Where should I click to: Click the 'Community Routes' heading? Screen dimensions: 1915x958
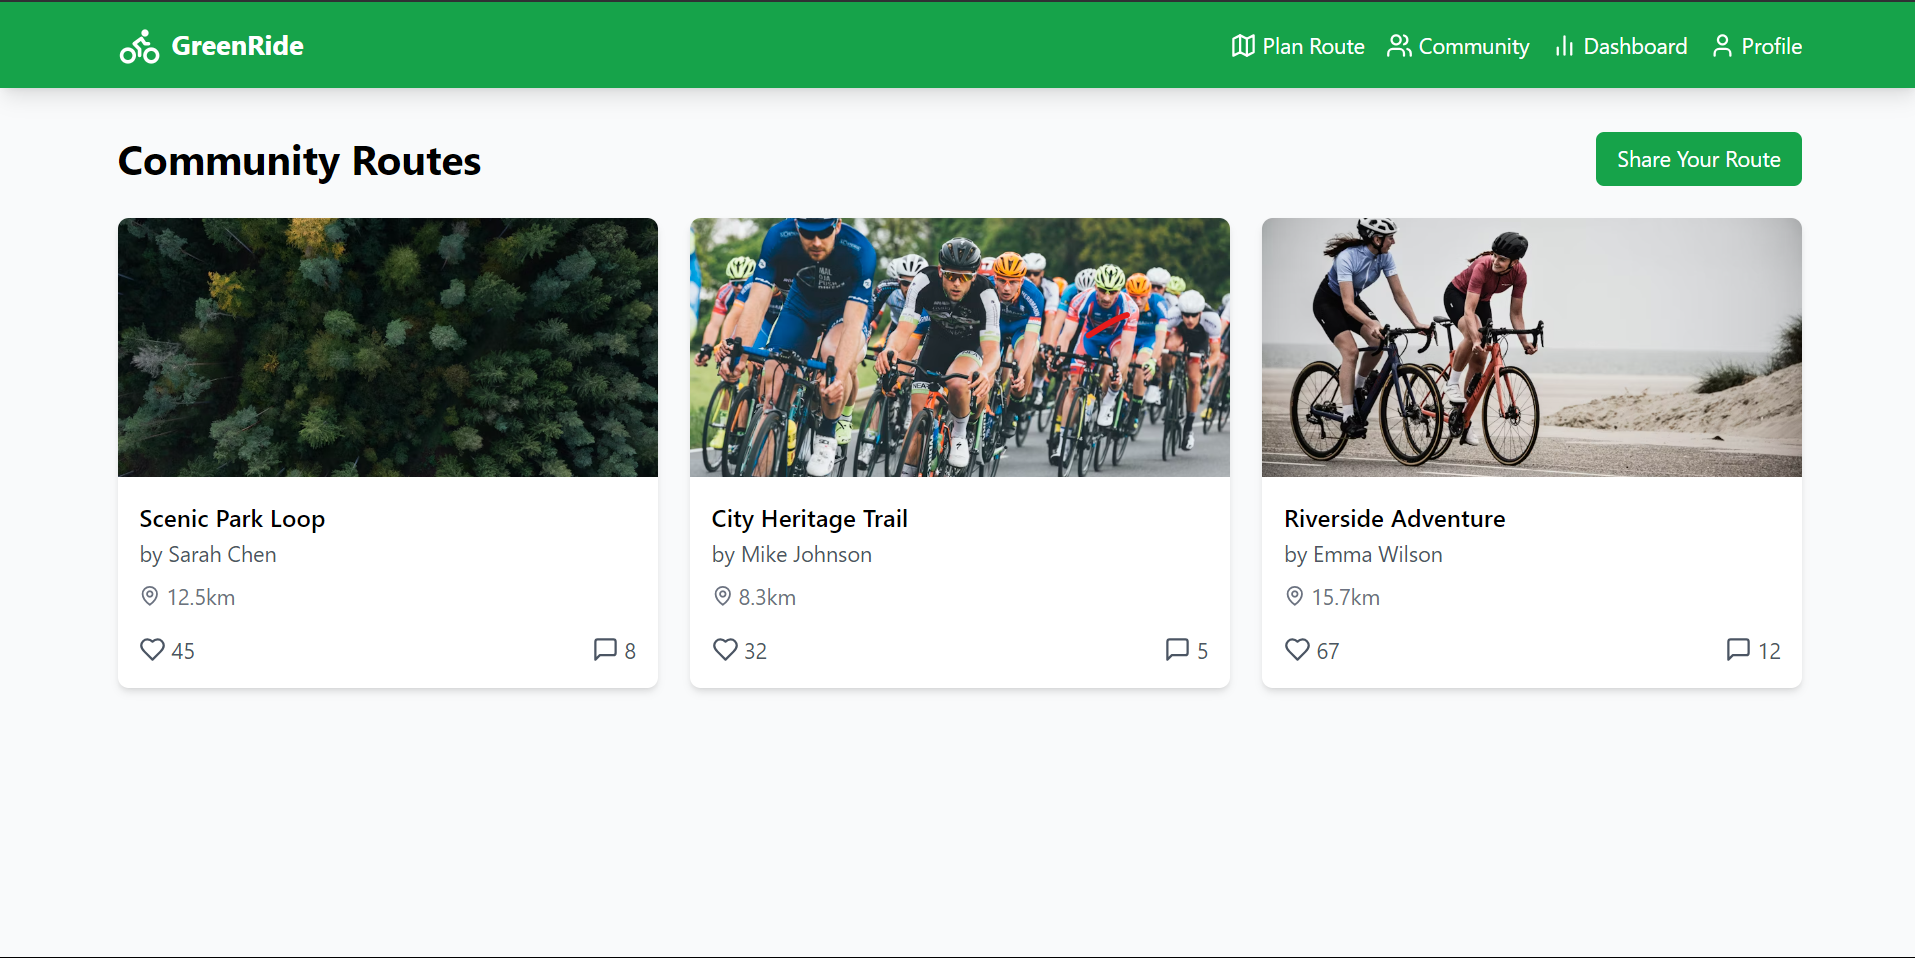300,161
